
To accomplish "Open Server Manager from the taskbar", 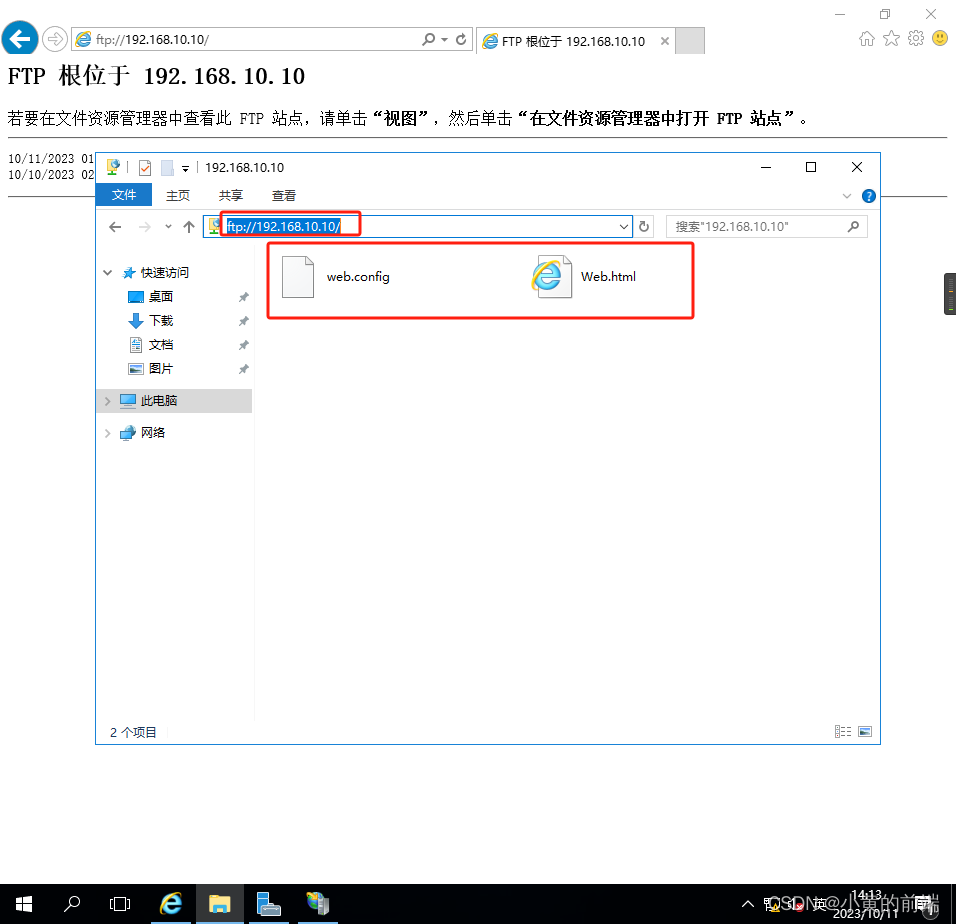I will click(268, 903).
